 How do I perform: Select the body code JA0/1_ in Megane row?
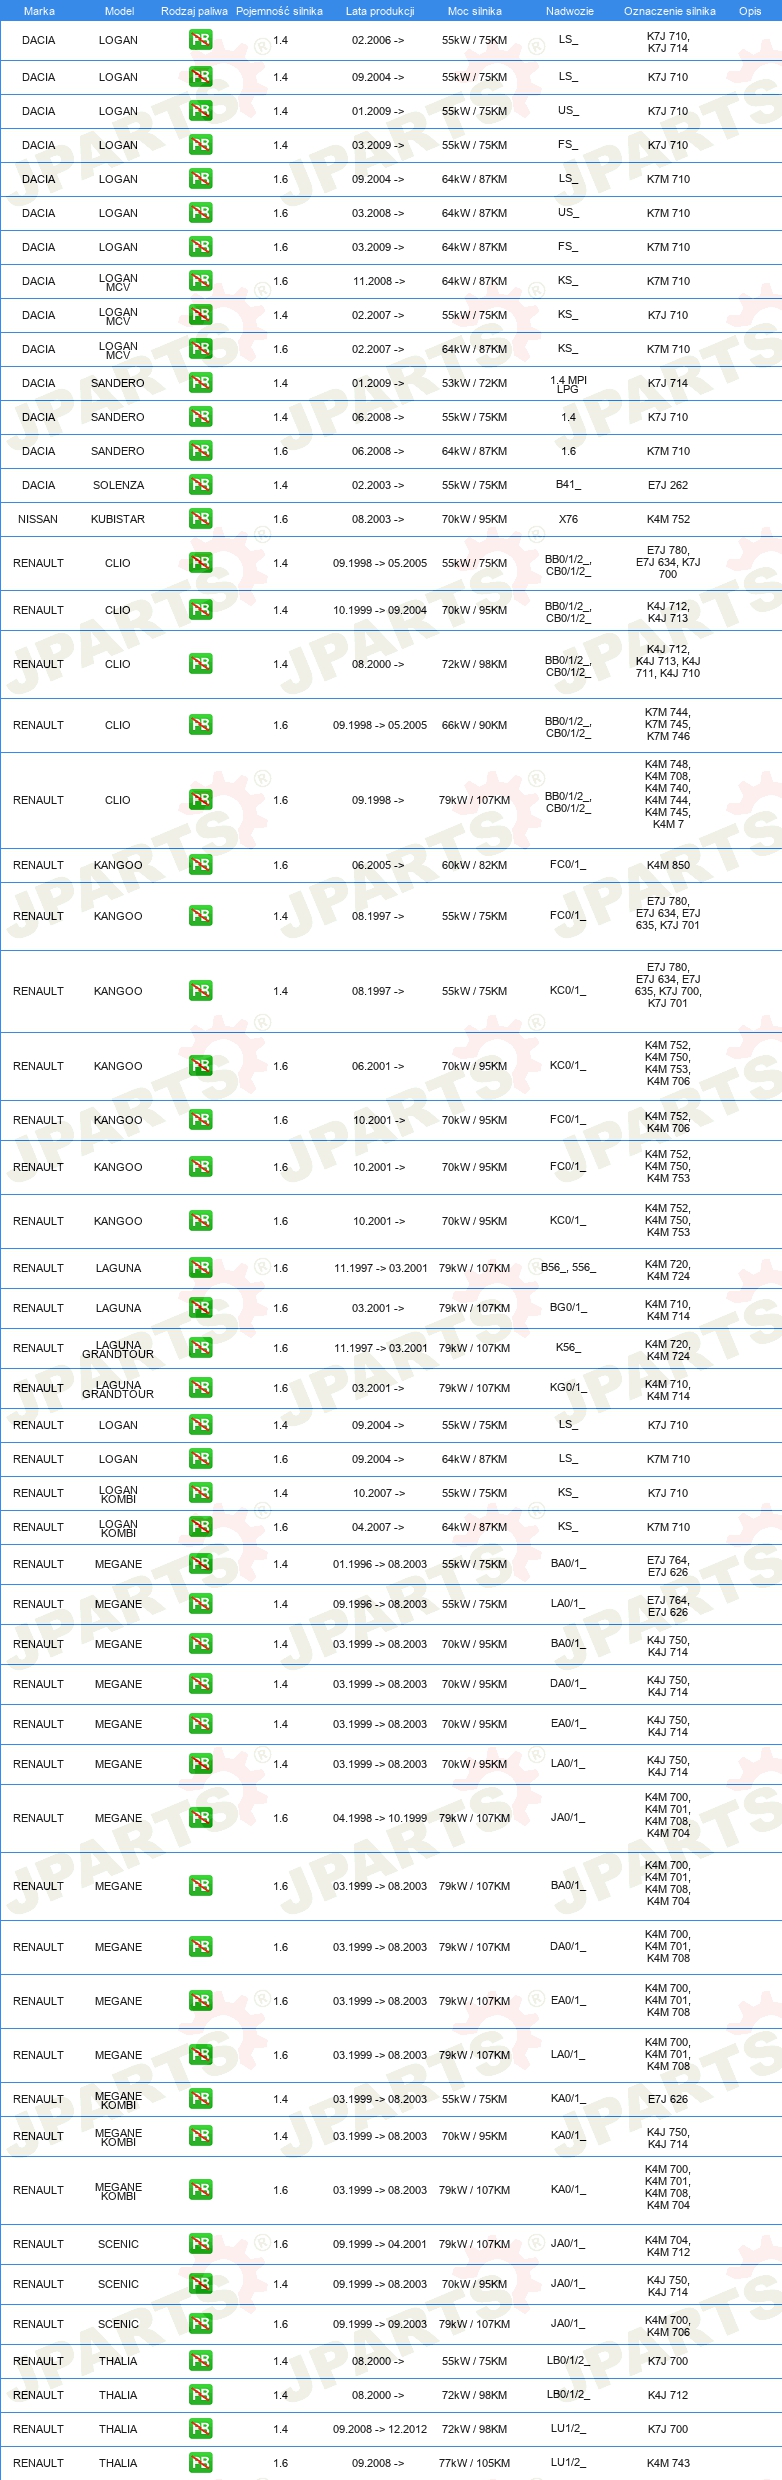tap(568, 1817)
